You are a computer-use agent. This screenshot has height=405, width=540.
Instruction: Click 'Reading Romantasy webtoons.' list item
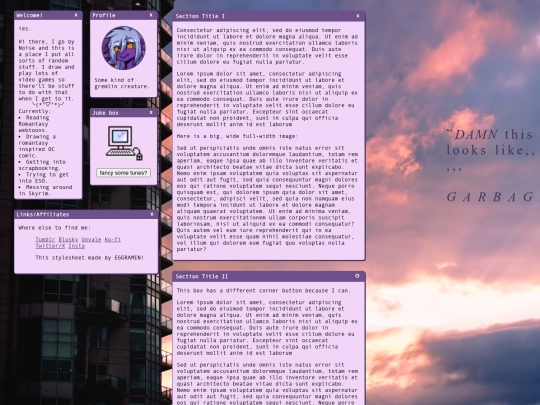coord(34,124)
